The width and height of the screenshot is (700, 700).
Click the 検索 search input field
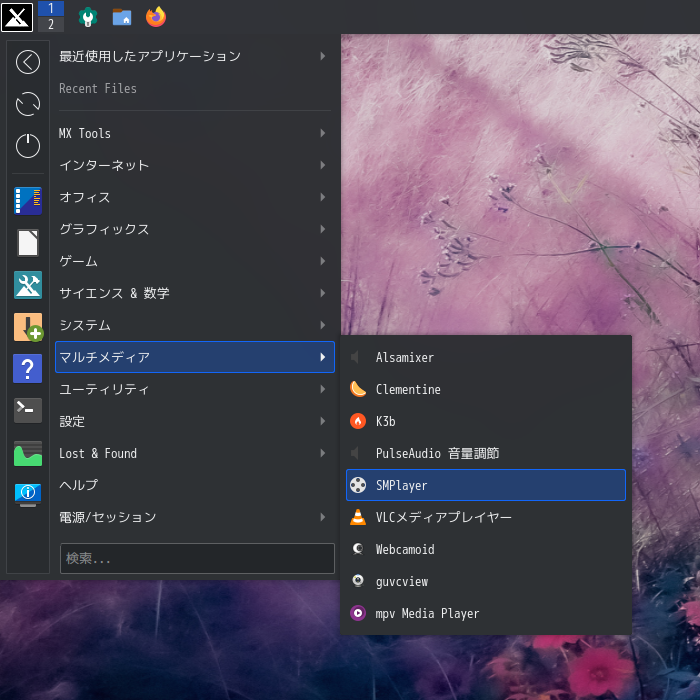(x=197, y=558)
